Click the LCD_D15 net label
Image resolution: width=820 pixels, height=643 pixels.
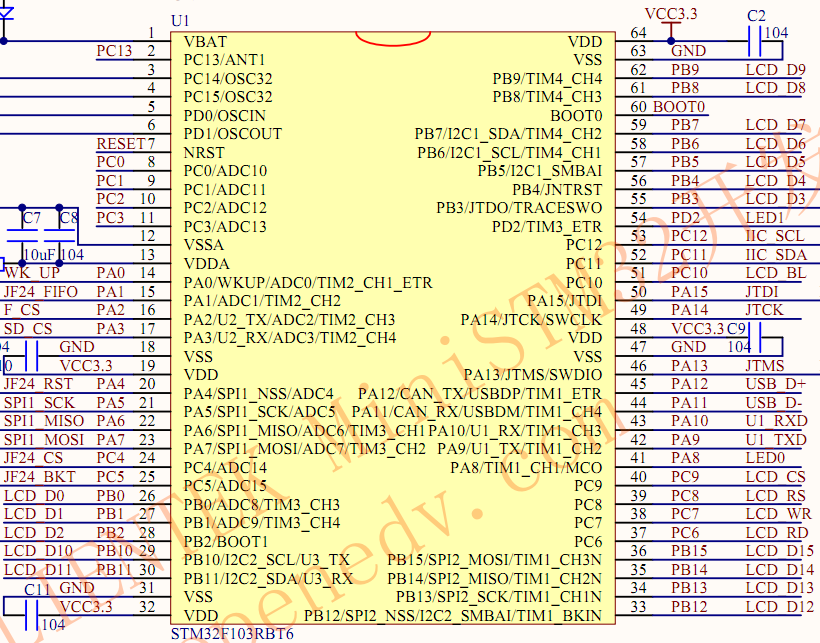pyautogui.click(x=780, y=551)
